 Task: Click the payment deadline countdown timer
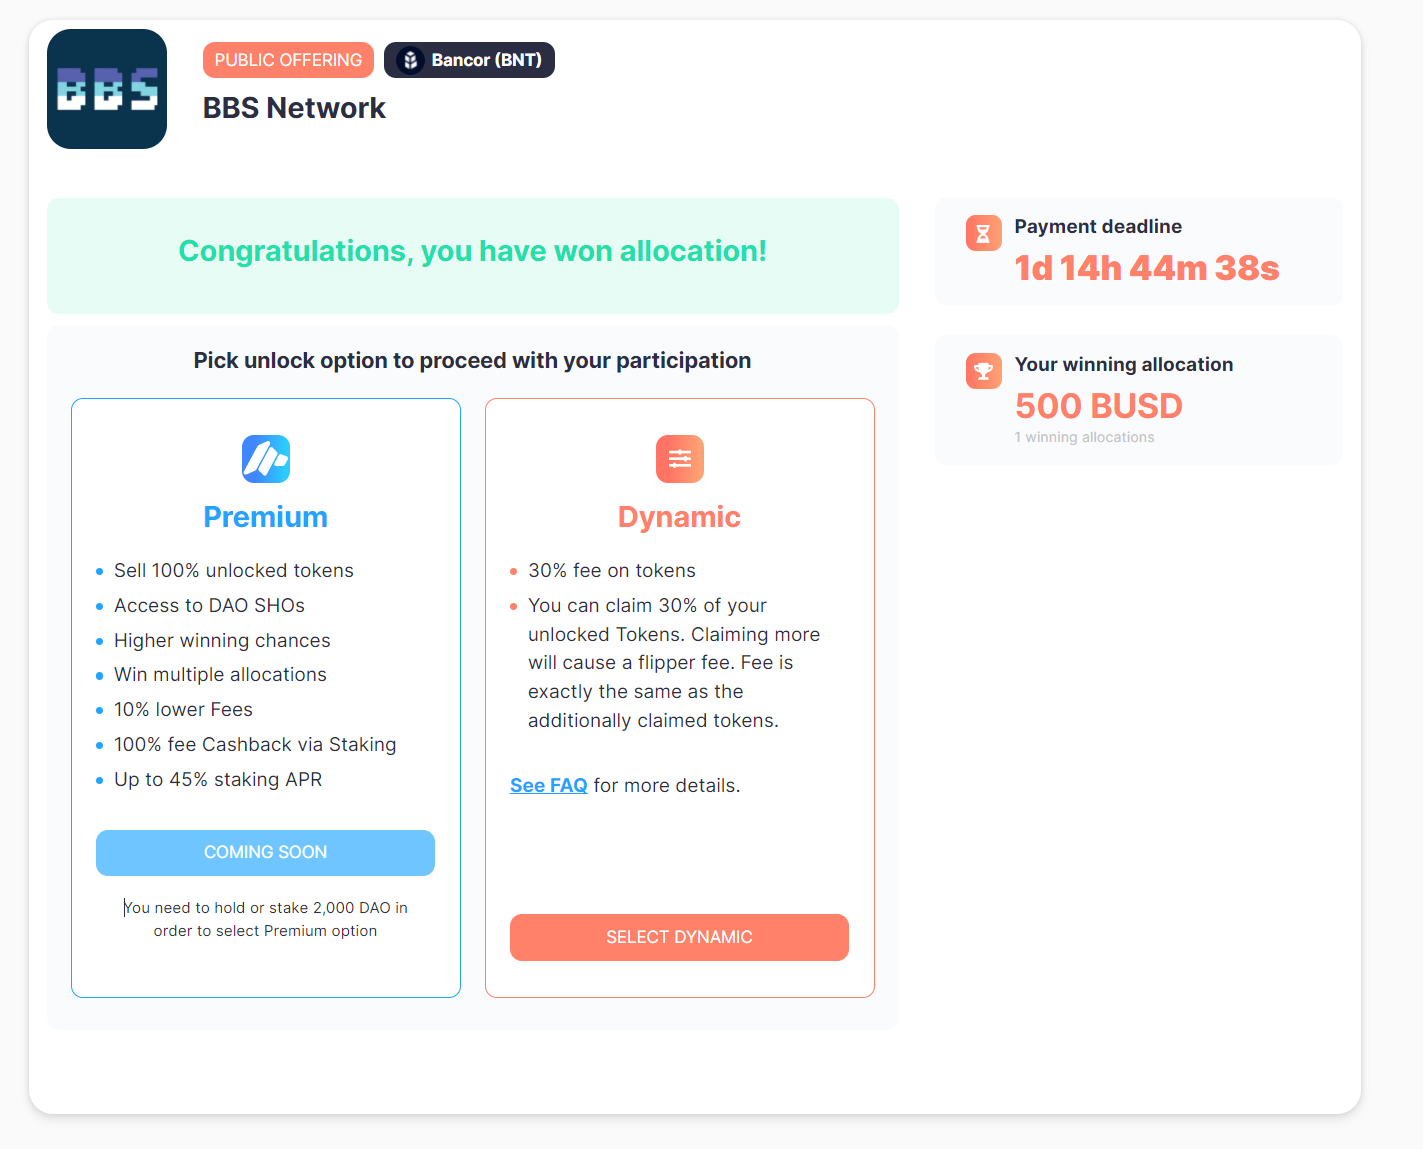click(1146, 268)
